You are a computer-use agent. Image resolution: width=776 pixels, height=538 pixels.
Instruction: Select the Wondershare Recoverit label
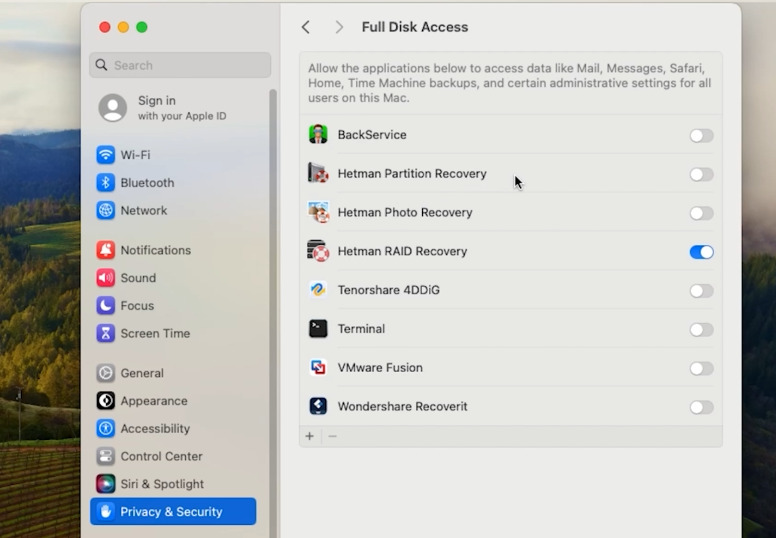click(402, 406)
